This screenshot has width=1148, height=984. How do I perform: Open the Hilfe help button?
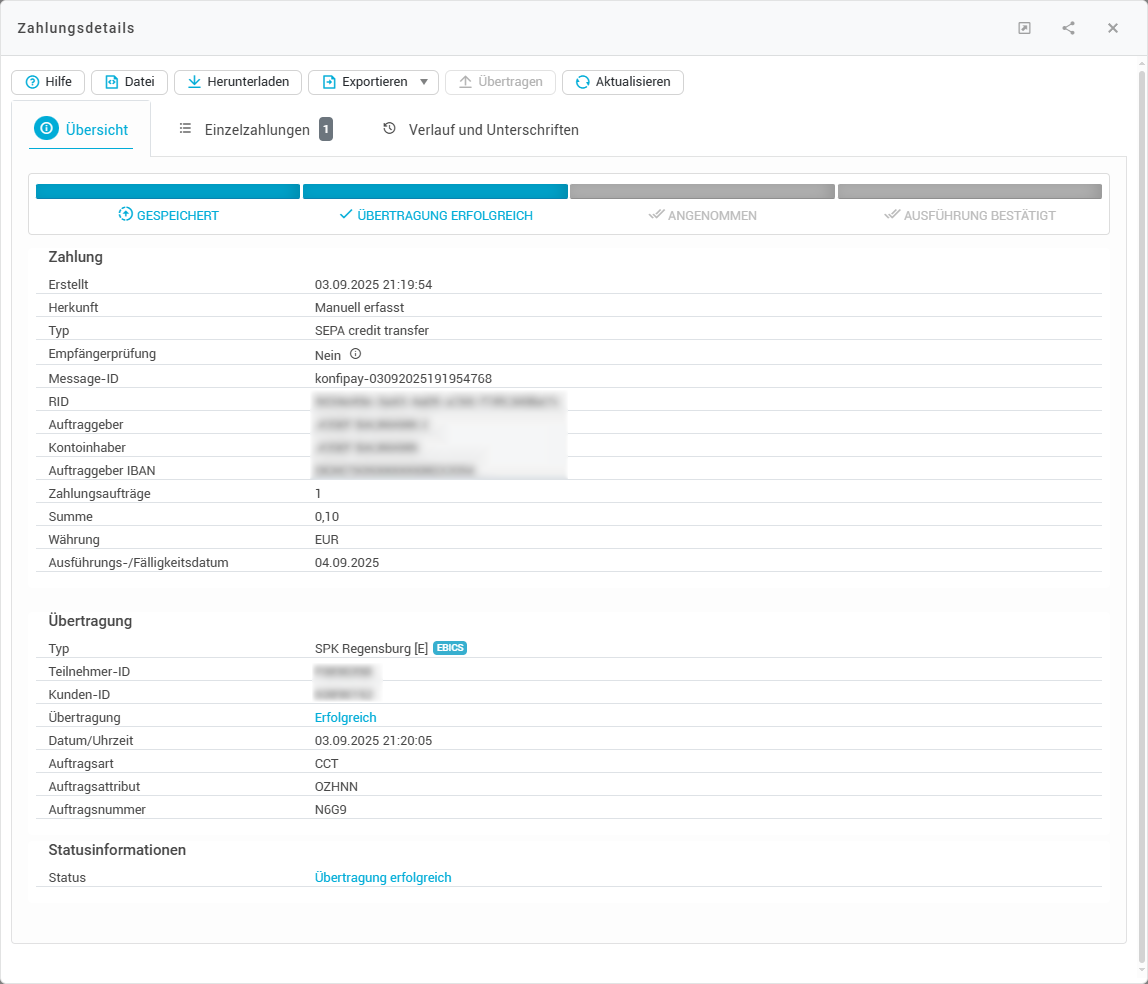[48, 82]
